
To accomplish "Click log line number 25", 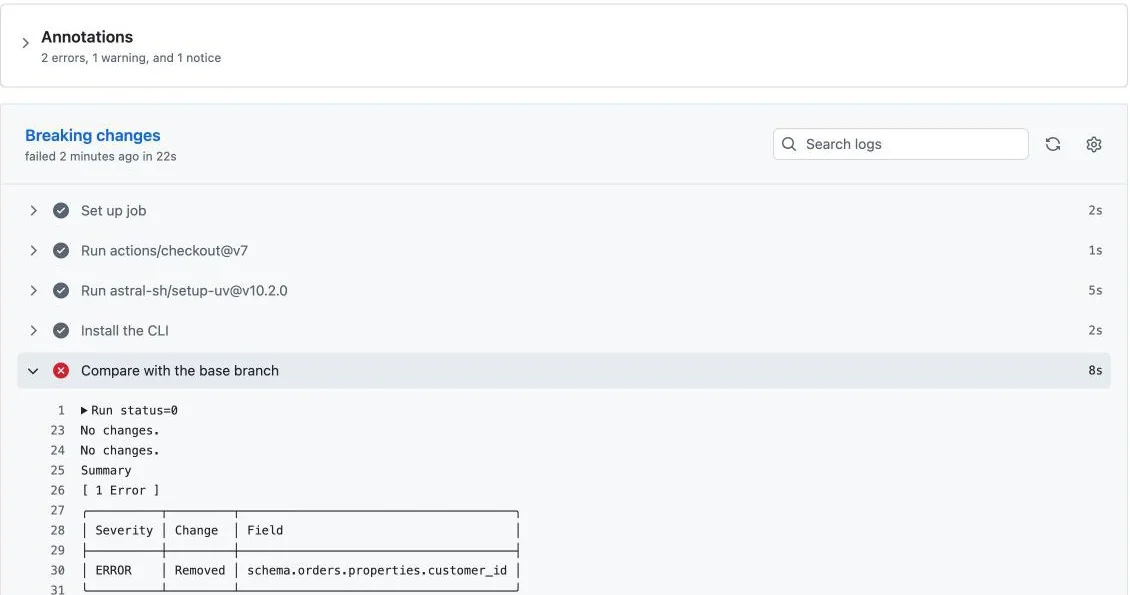I will pos(58,470).
